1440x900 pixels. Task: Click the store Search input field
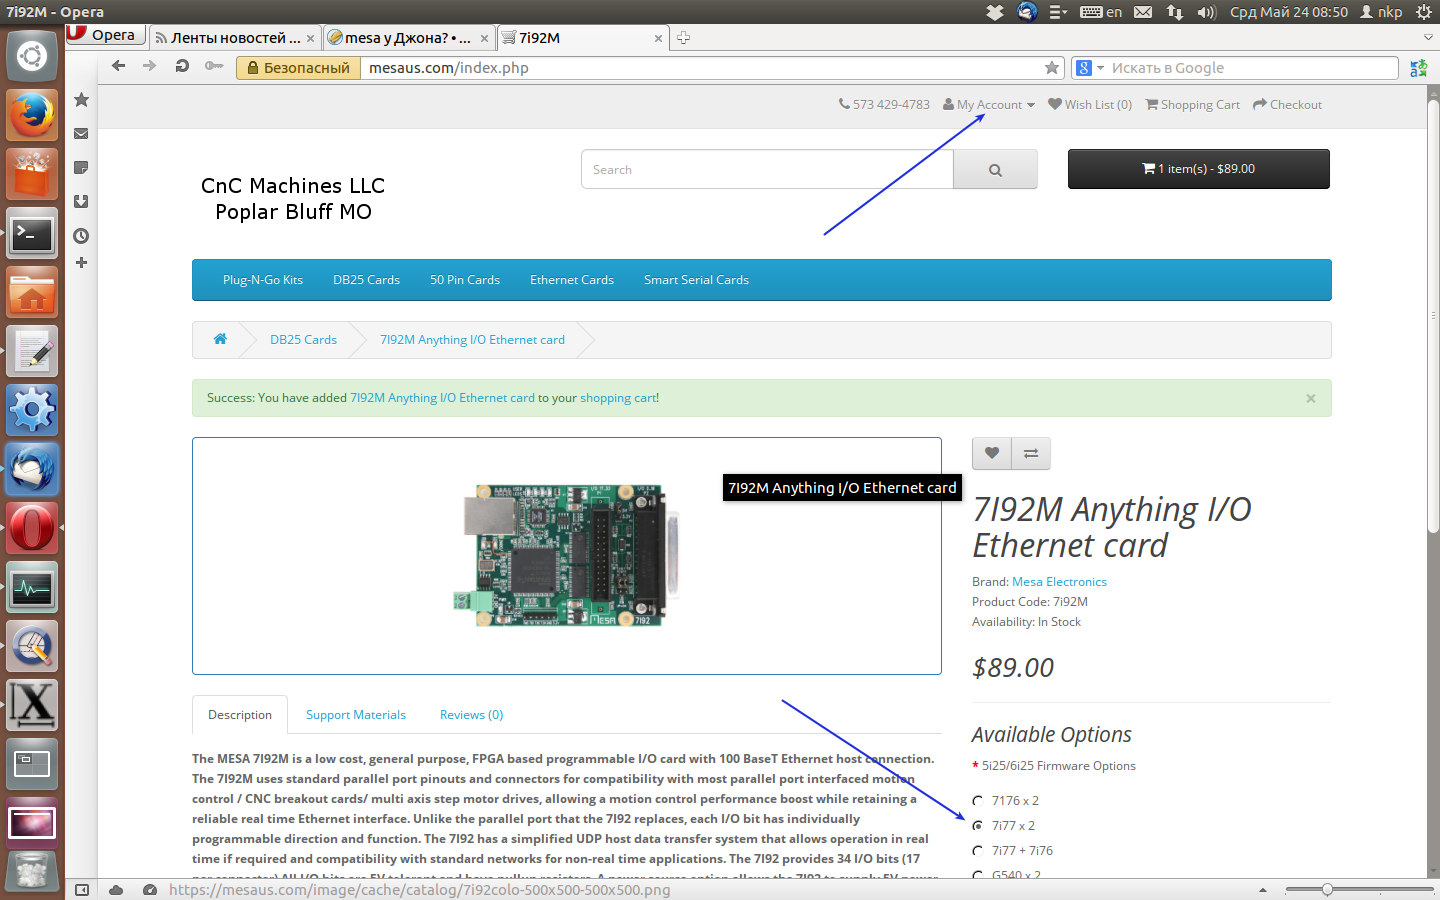[x=767, y=169]
